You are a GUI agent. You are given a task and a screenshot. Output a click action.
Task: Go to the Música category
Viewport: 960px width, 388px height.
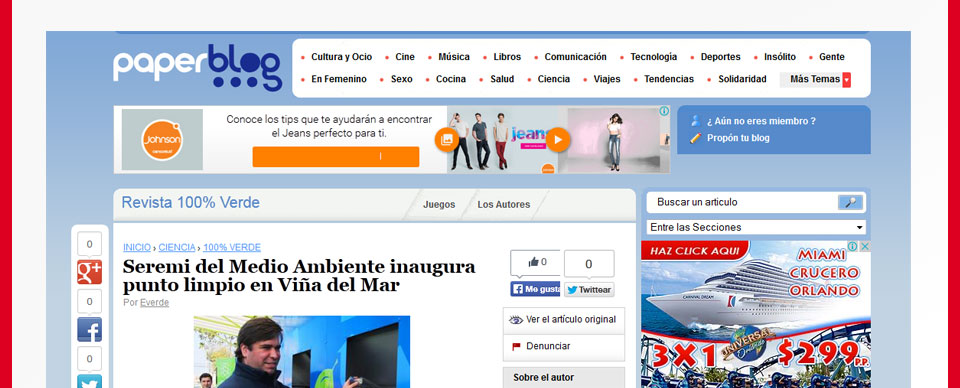coord(454,57)
